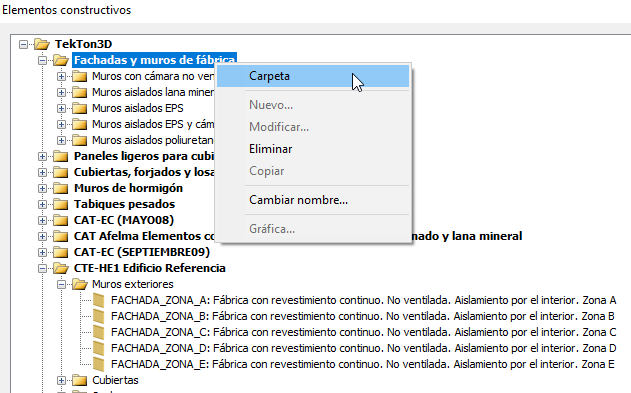
Task: Click CAT Afelma Elementos folder icon
Action: coord(61,236)
